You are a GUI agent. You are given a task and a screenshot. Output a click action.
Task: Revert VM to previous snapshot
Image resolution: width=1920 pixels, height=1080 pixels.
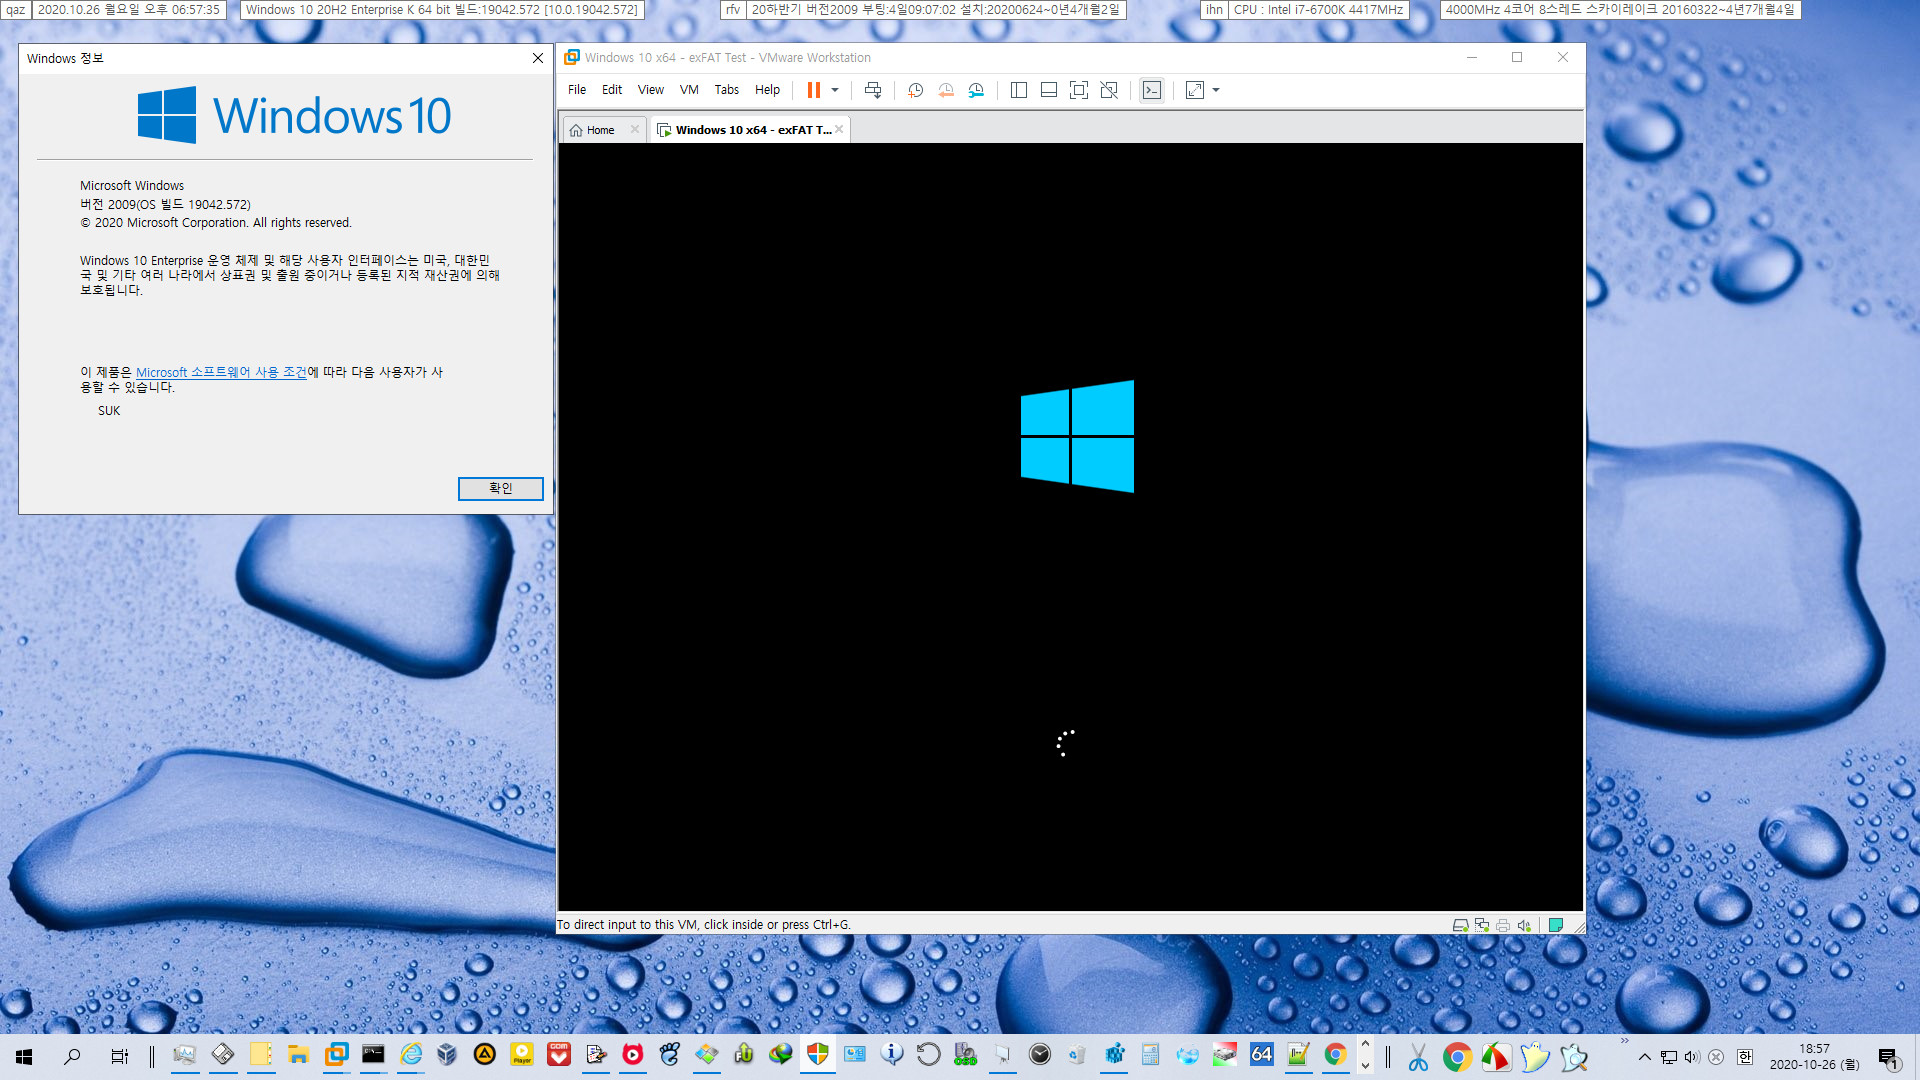point(946,90)
